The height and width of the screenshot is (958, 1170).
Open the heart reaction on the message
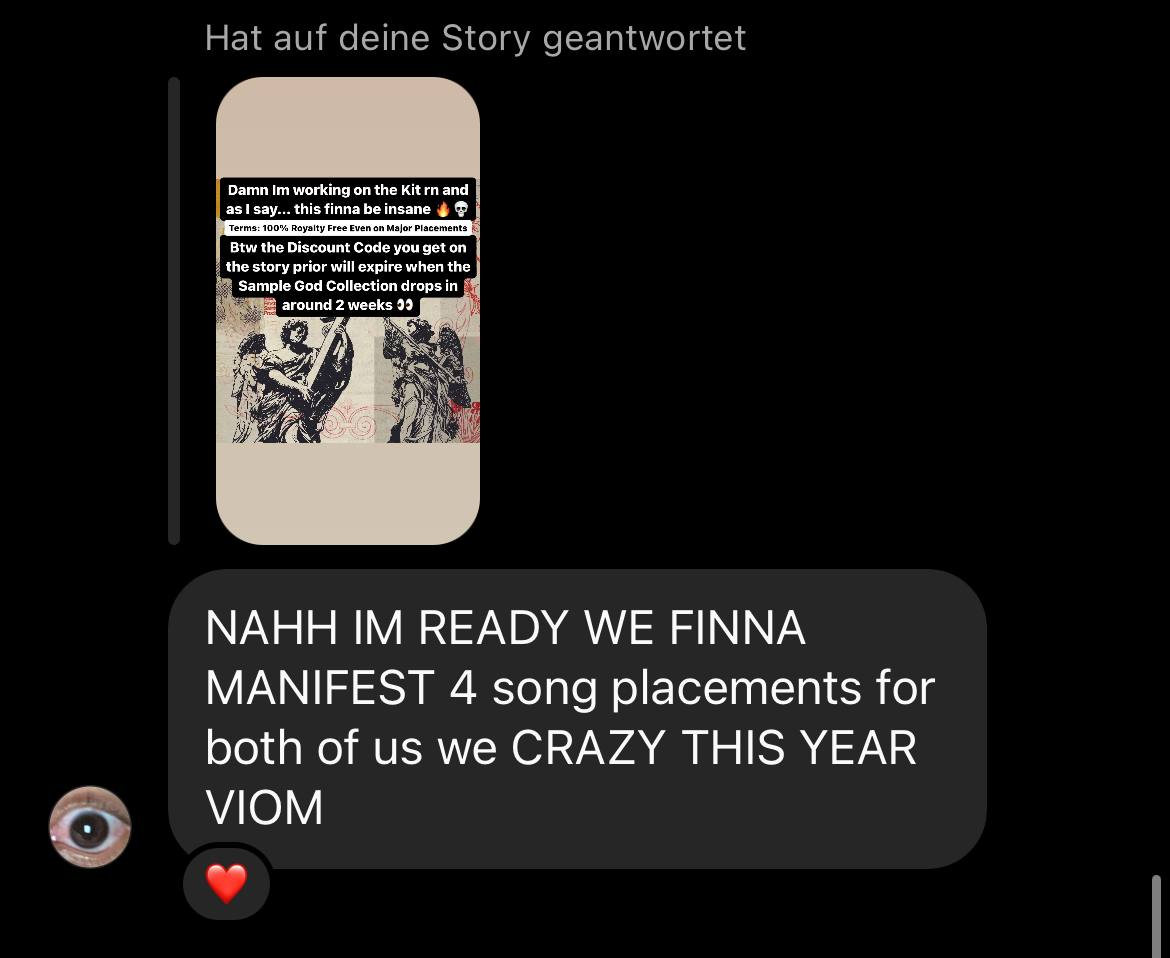pyautogui.click(x=226, y=883)
